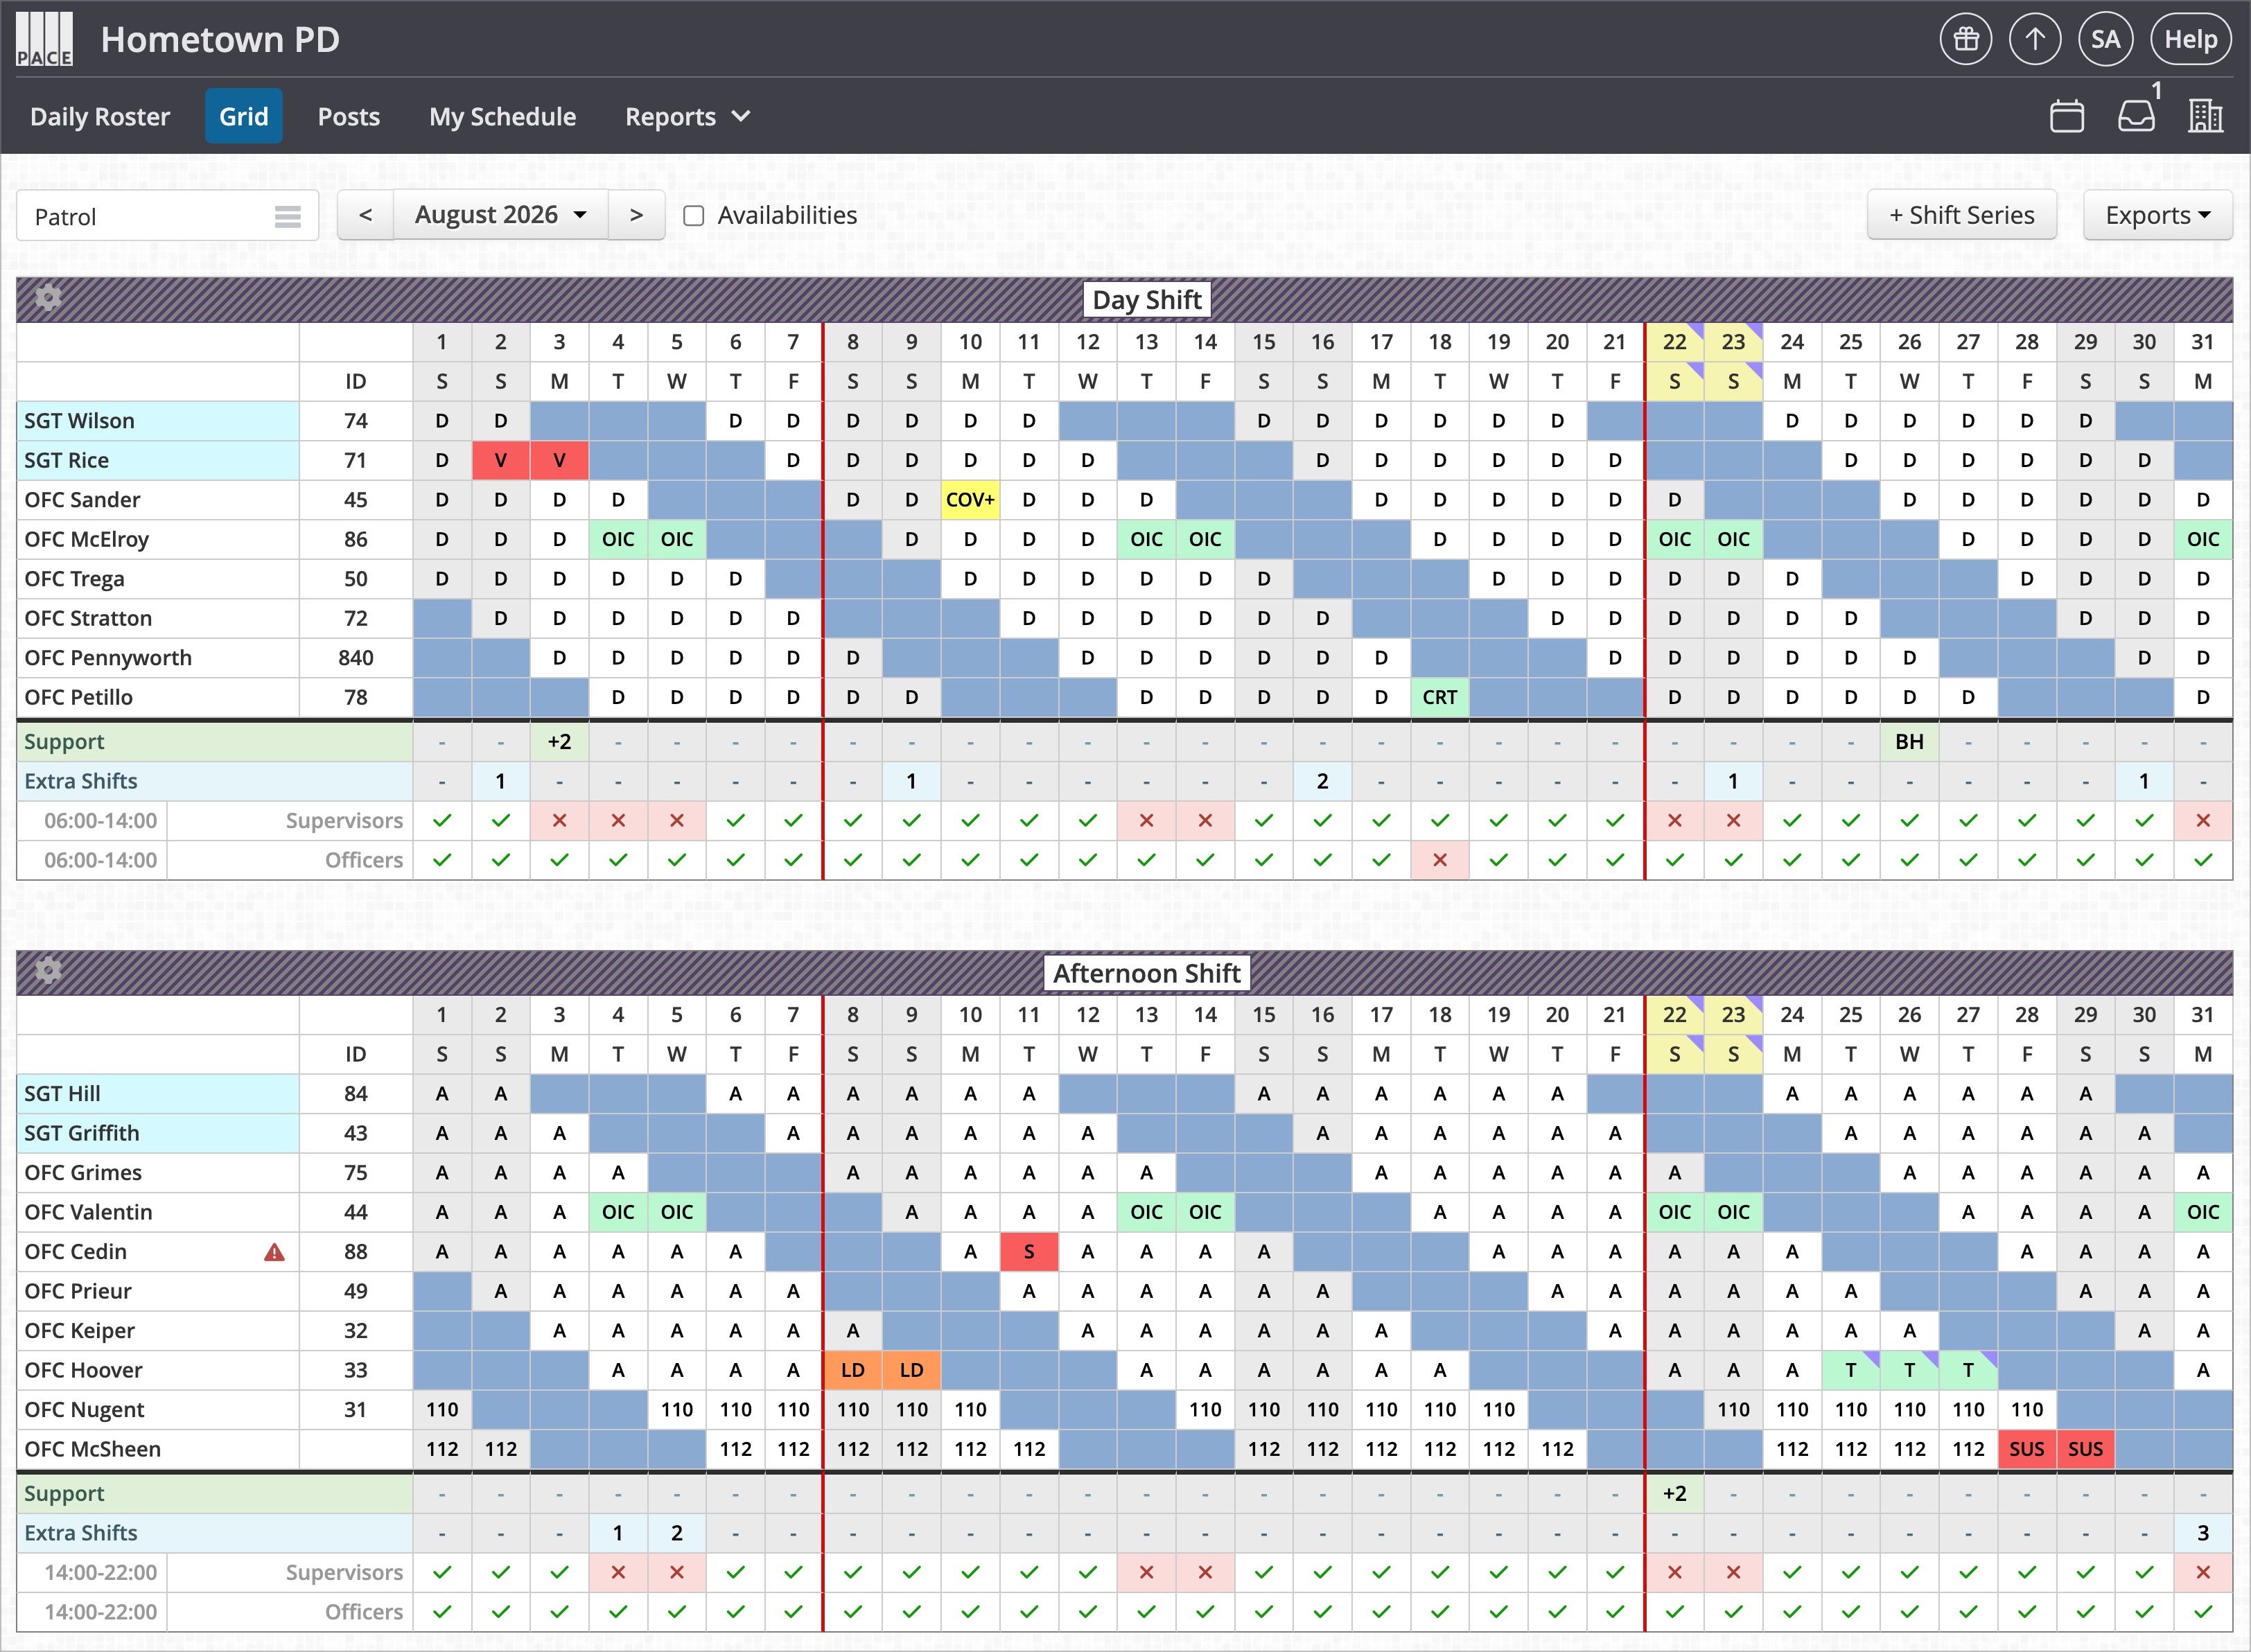Click OFC Cedin warning triangle icon

pyautogui.click(x=274, y=1252)
